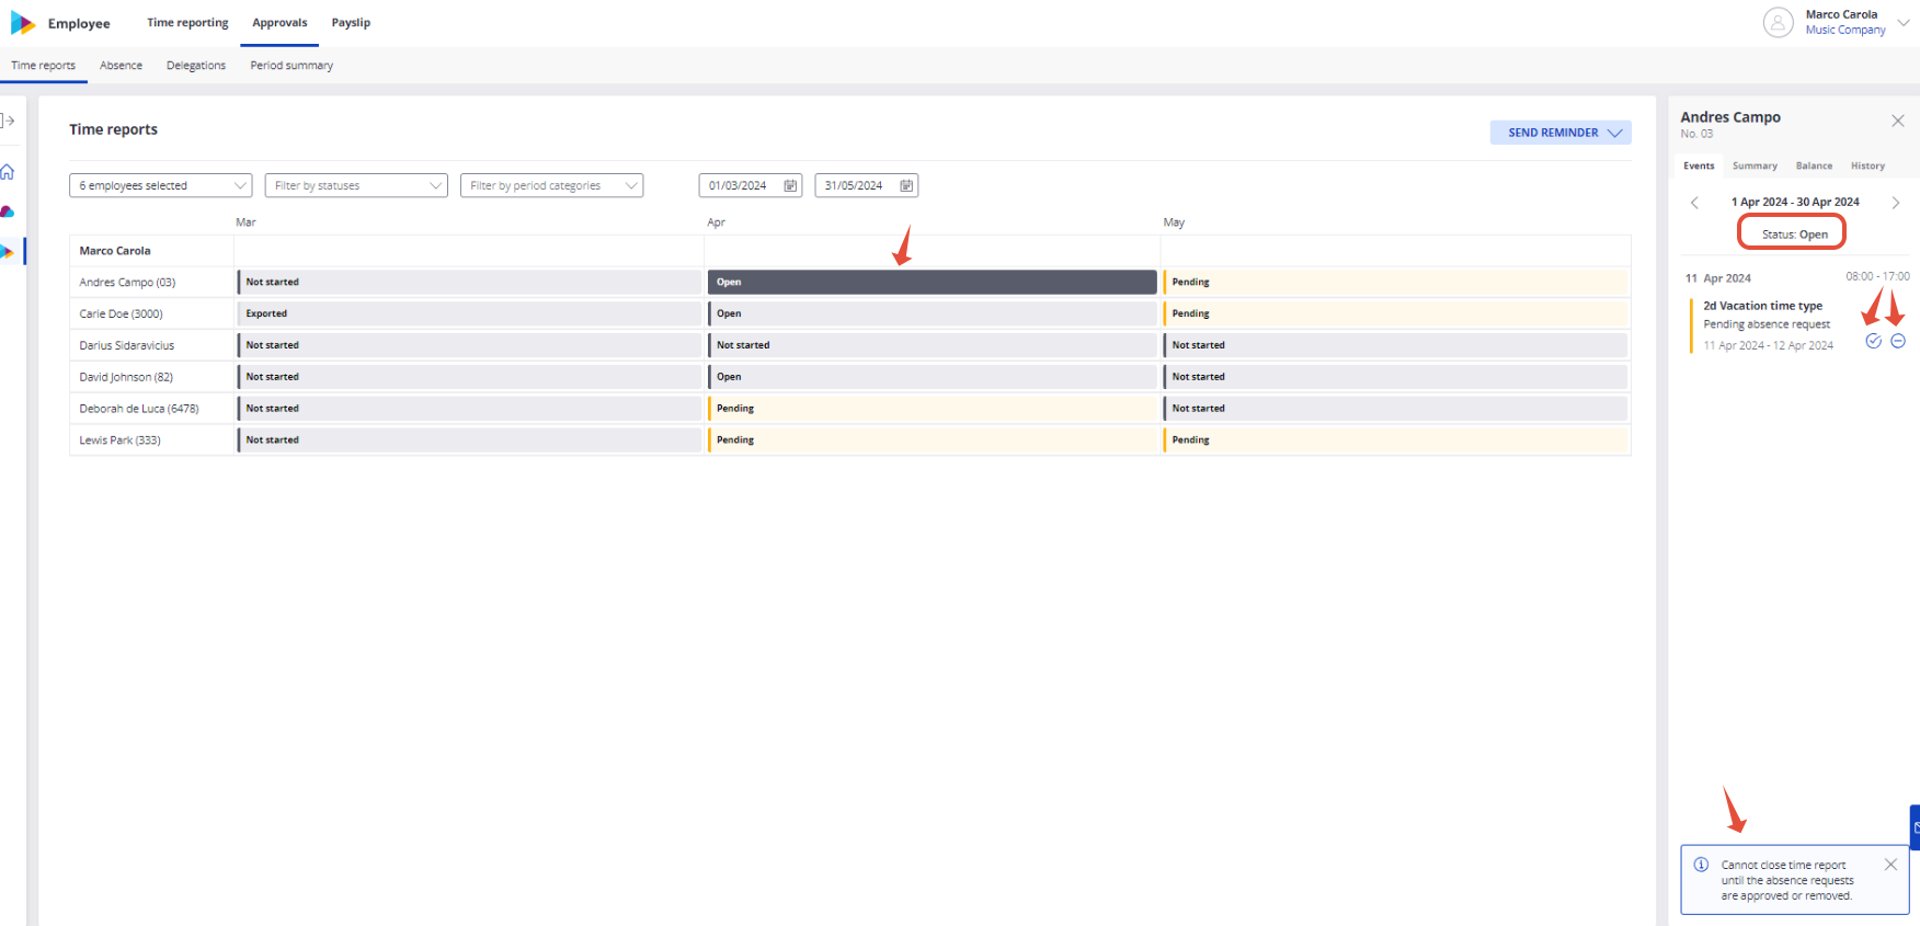This screenshot has height=926, width=1920.
Task: Go to previous period in side panel
Action: 1694,203
